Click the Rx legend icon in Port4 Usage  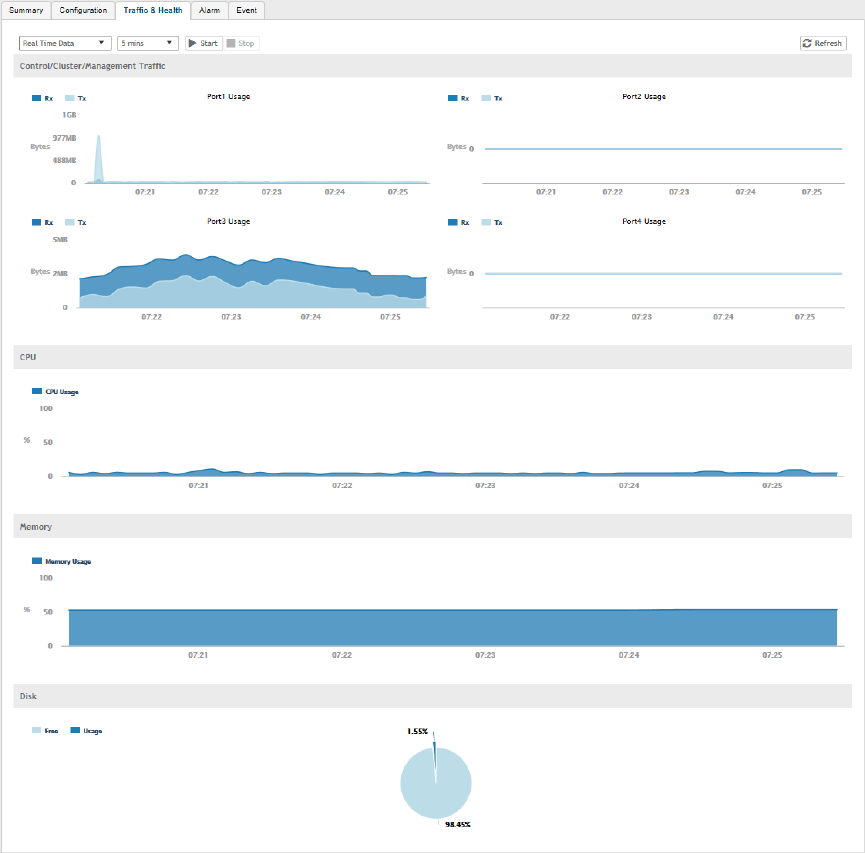point(453,222)
